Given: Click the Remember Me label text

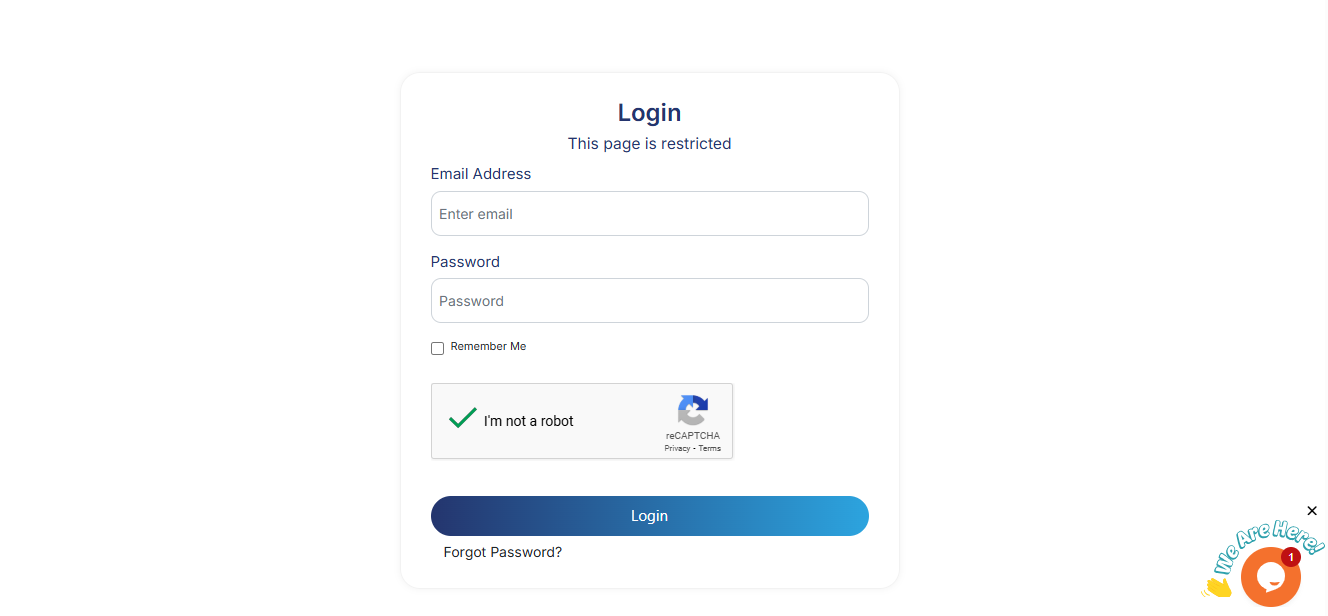Looking at the screenshot, I should click(488, 347).
